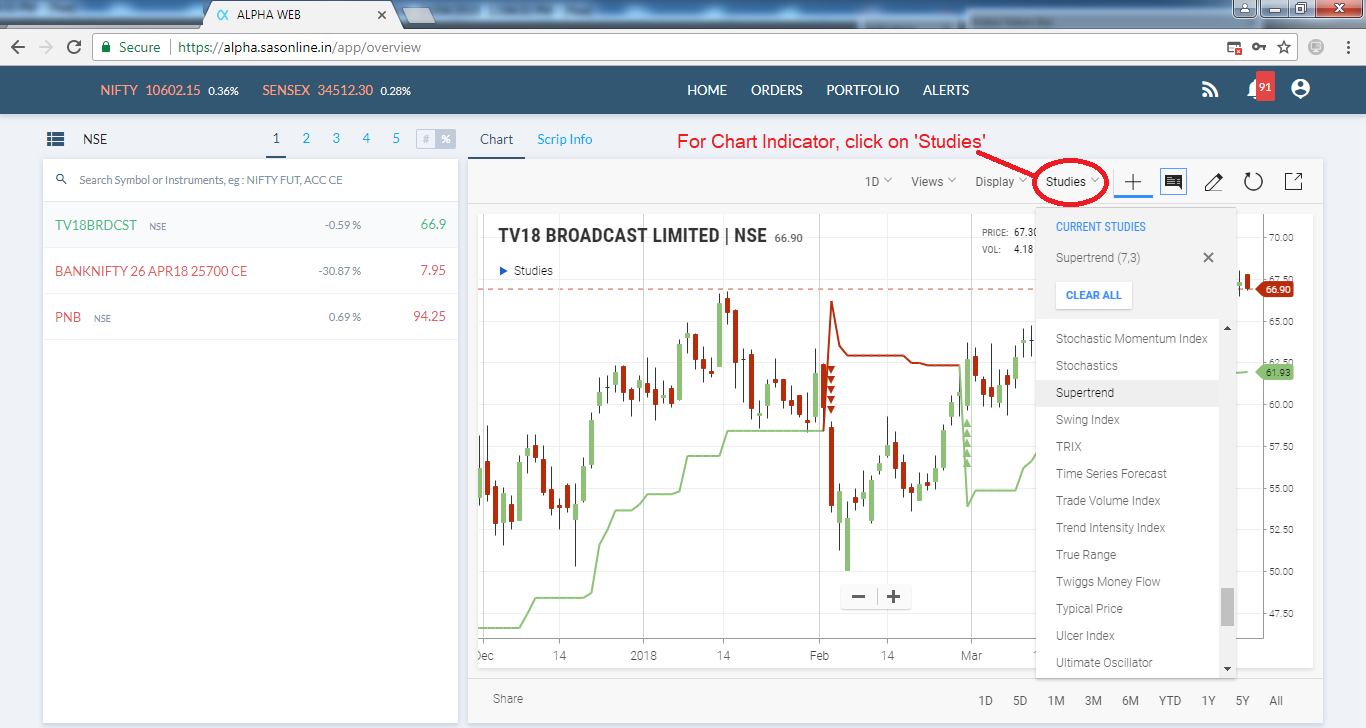
Task: Reload the page in browser
Action: coord(74,47)
